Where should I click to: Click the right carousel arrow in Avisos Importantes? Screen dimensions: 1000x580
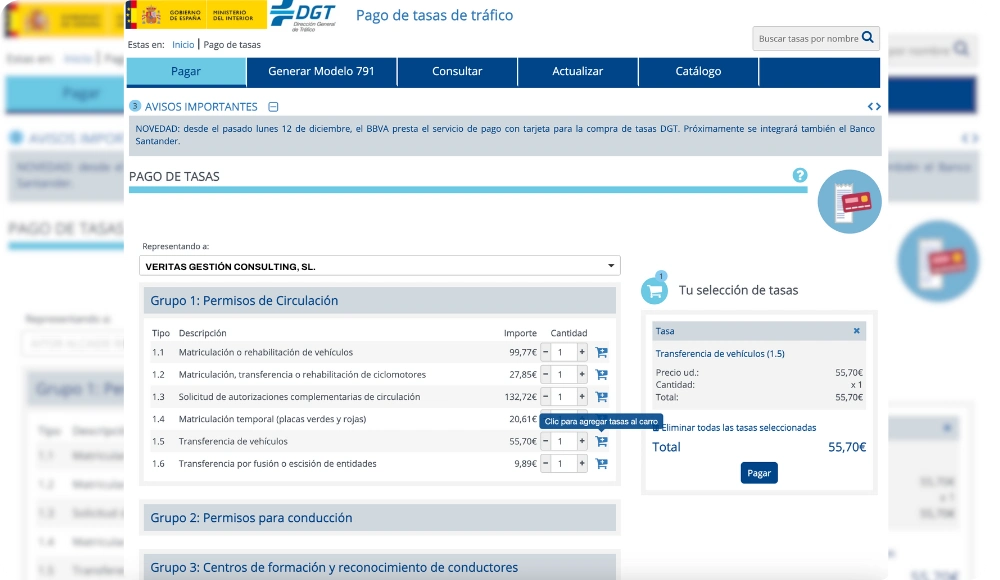coord(878,106)
